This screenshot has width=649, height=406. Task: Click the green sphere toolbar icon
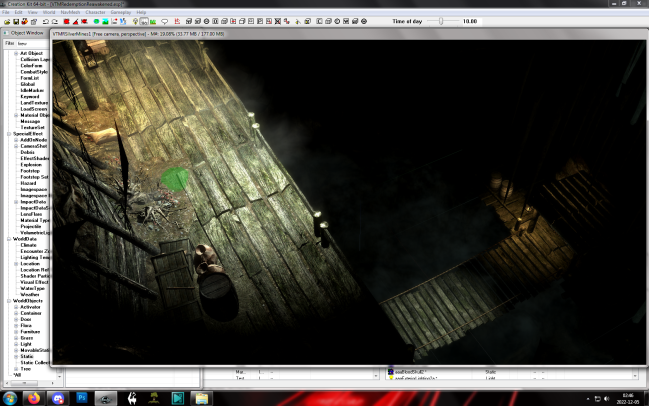(96, 21)
